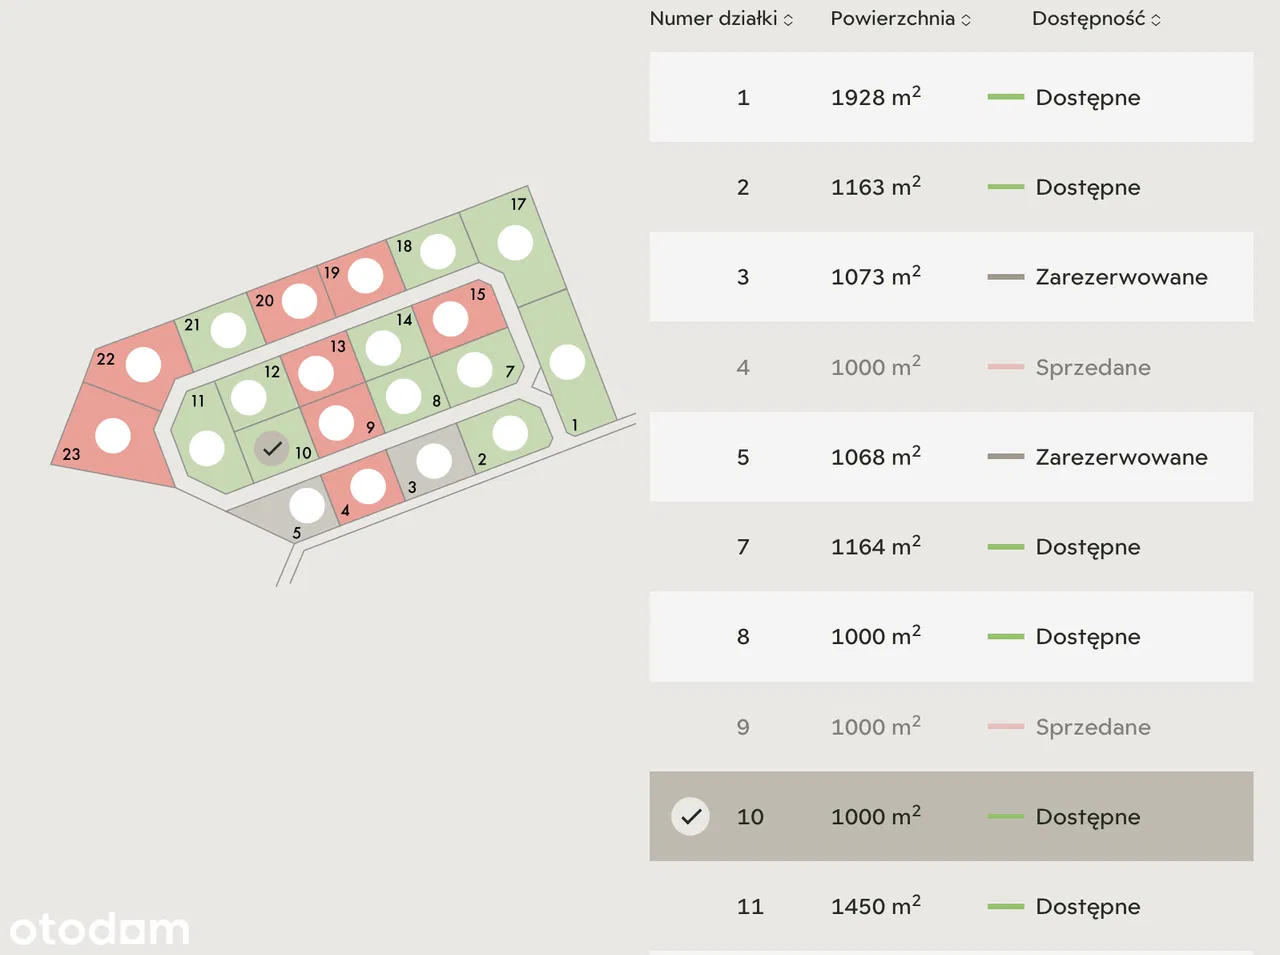Select table row for plot 7
The image size is (1280, 955).
point(950,547)
